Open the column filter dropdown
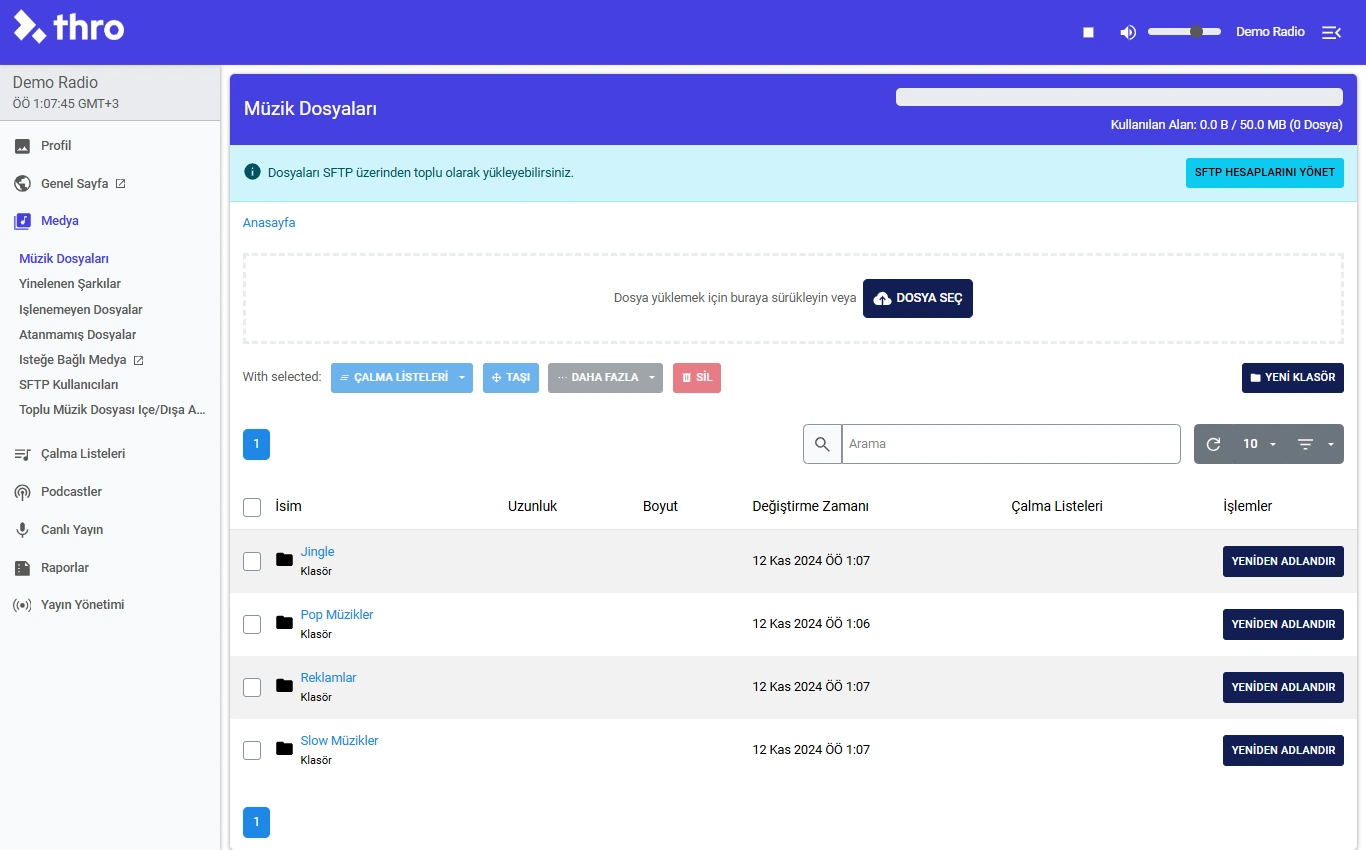The height and width of the screenshot is (850, 1366). click(x=1316, y=444)
